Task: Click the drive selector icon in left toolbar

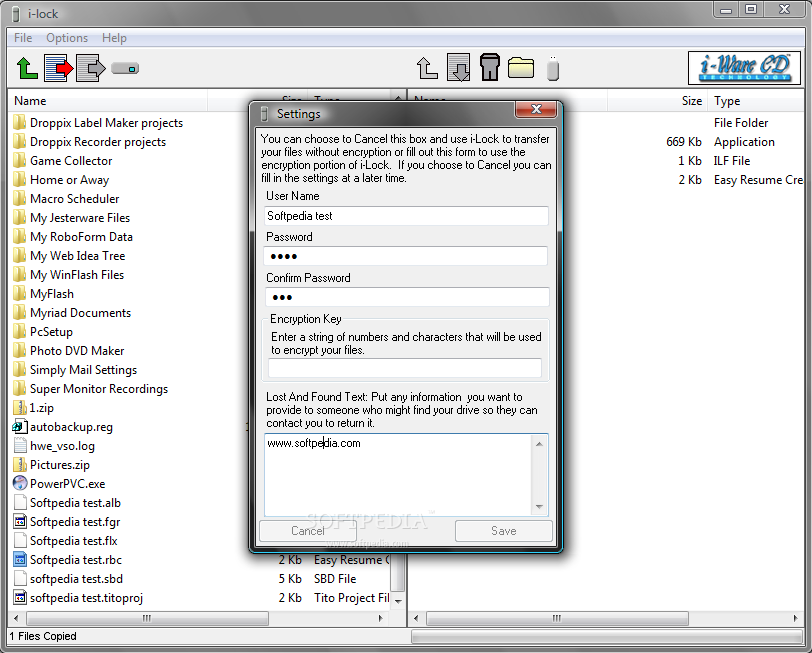Action: (125, 68)
